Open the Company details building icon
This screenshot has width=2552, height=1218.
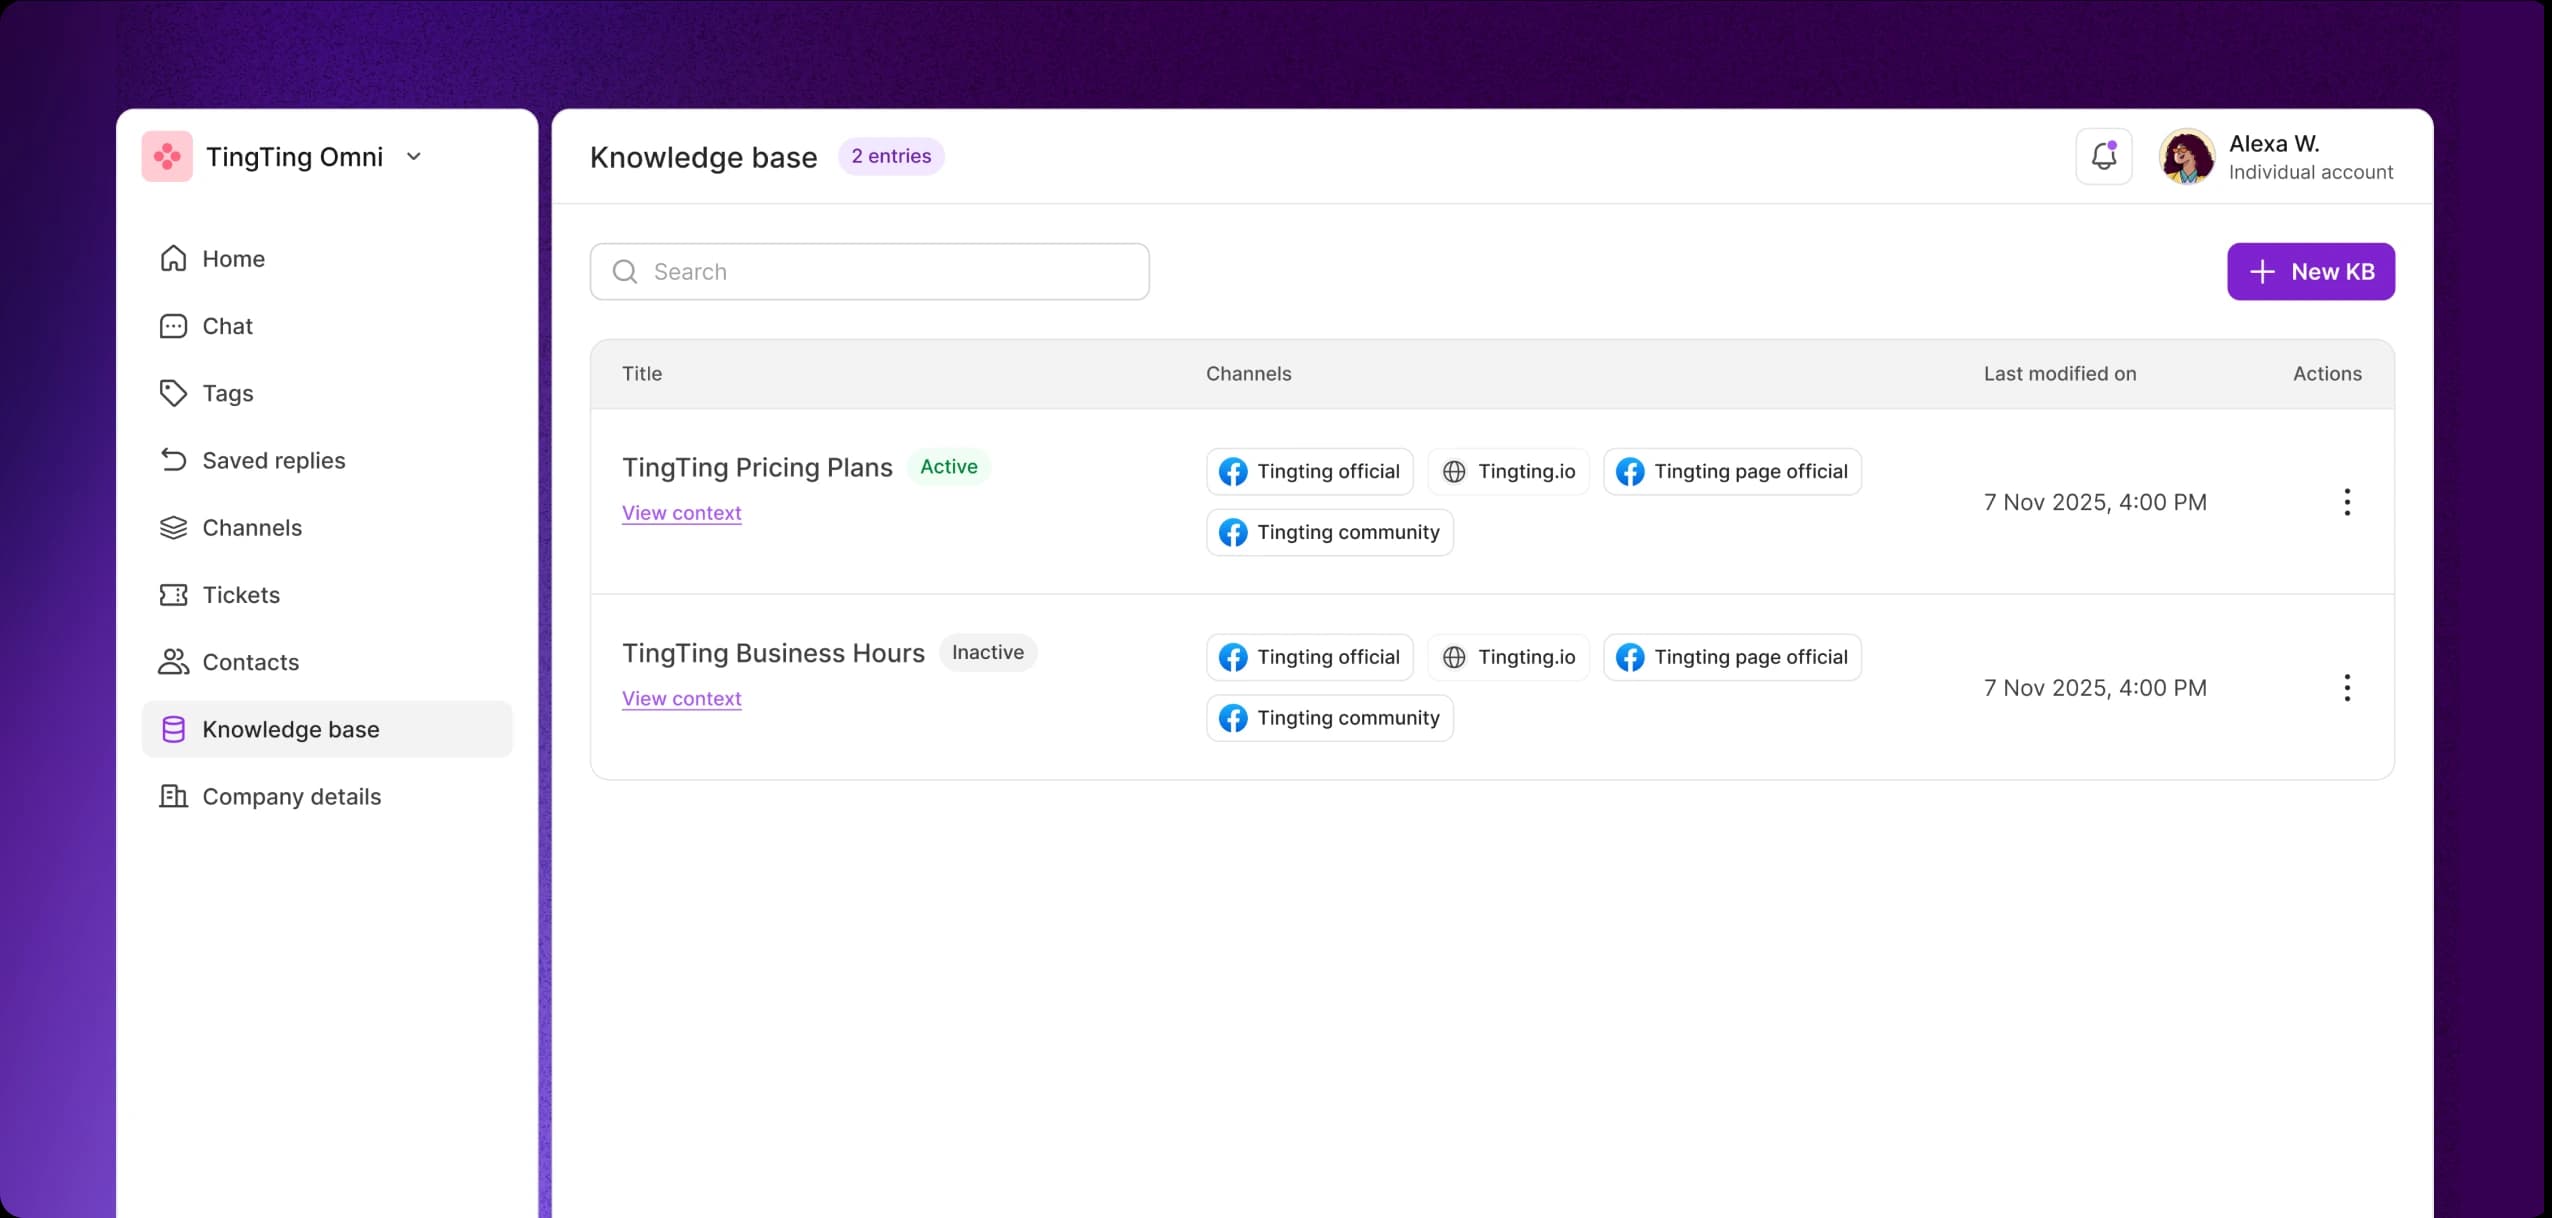point(173,796)
